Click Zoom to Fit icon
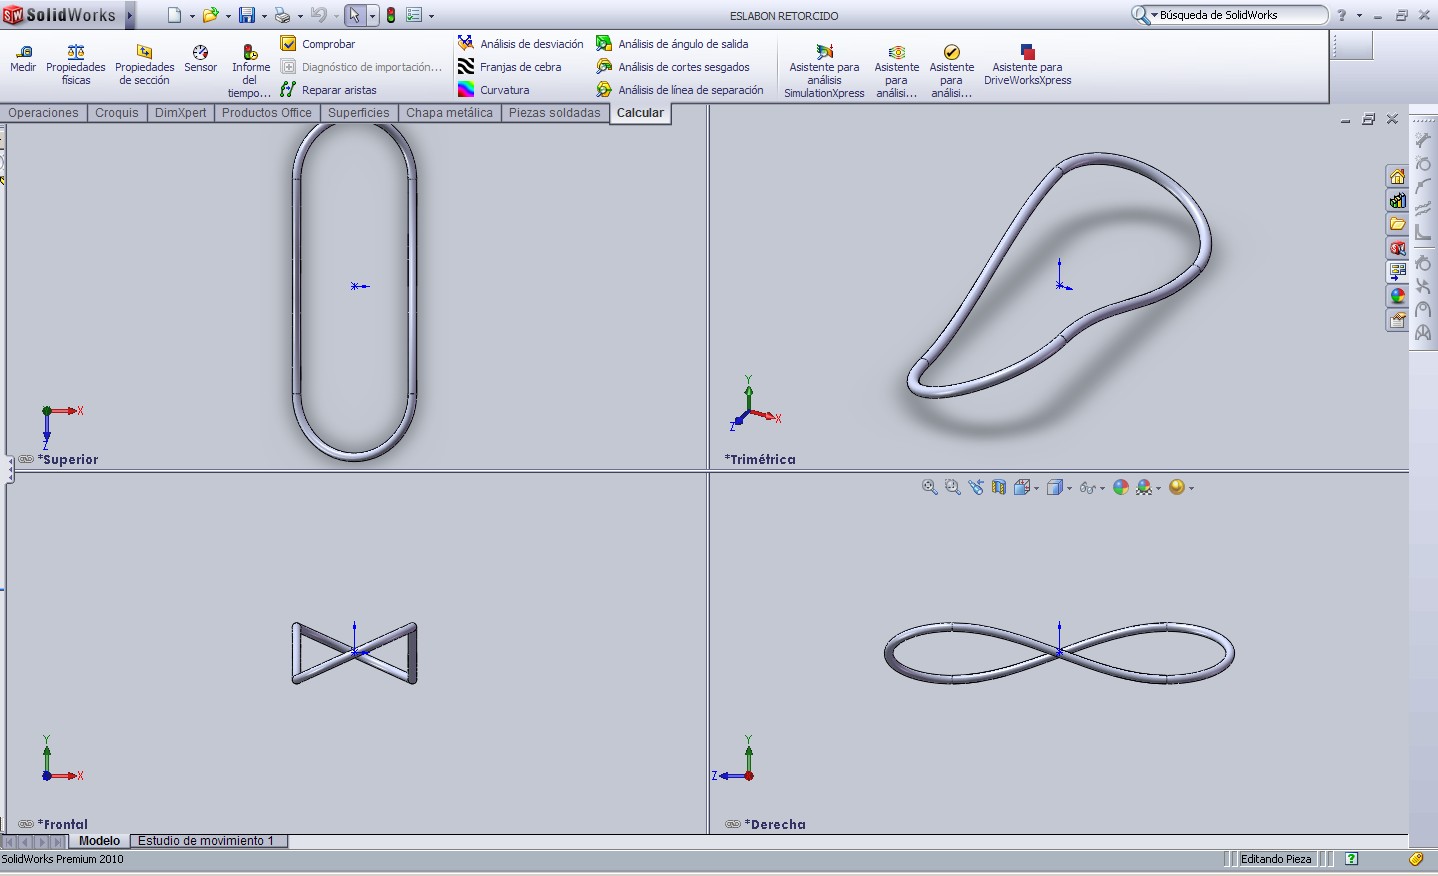 point(930,487)
